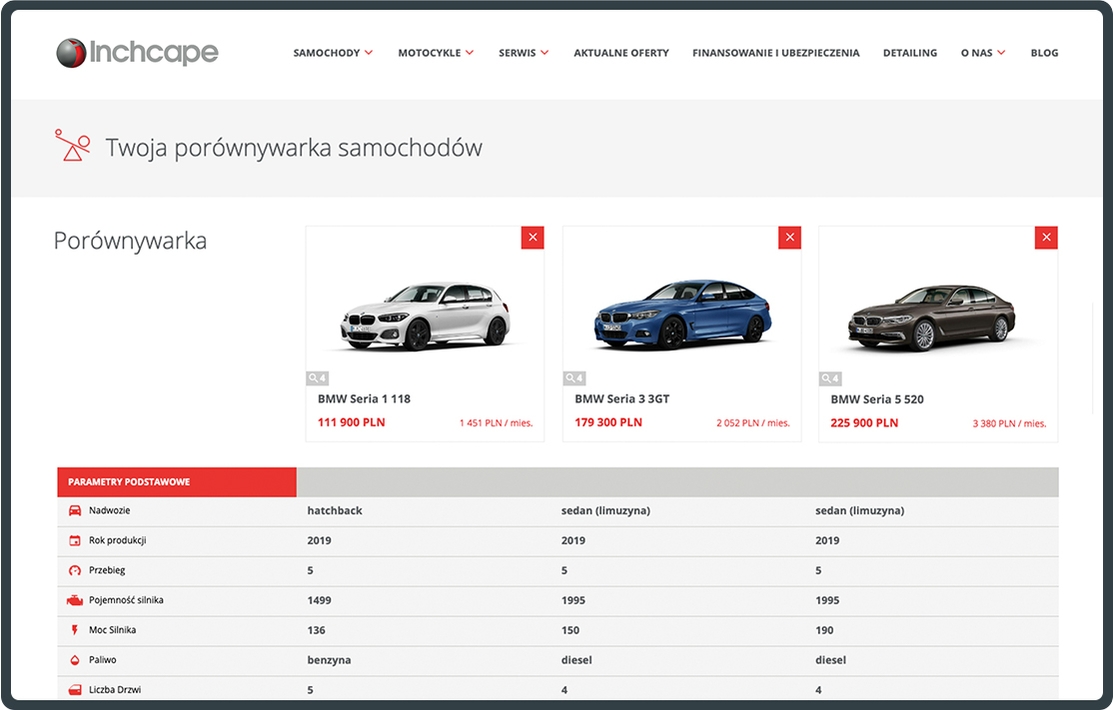Image resolution: width=1113 pixels, height=710 pixels.
Task: Click the calendar icon beside Rok produkcji
Action: (74, 540)
